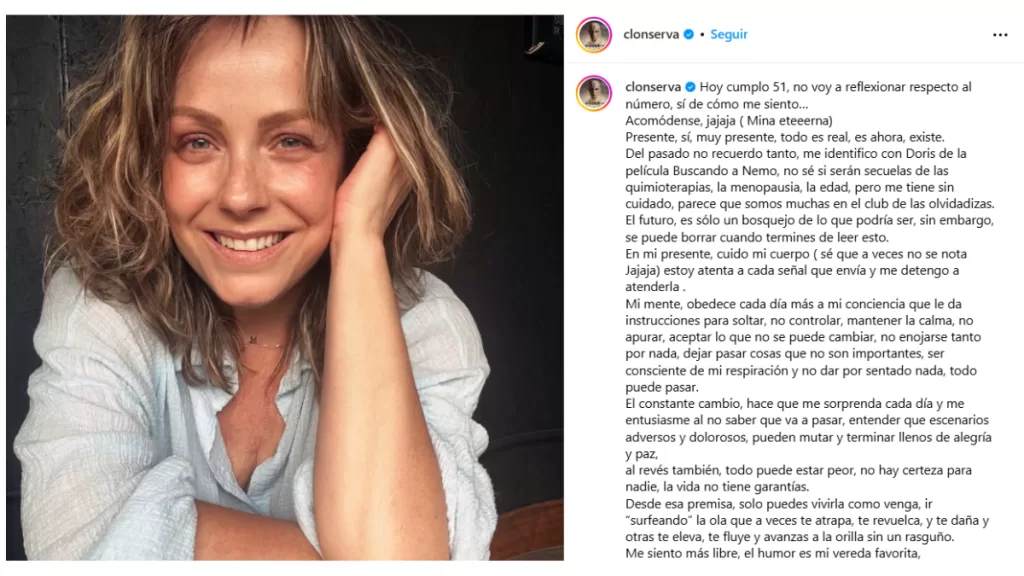Click the clonserva avatar beside the caption

[x=594, y=93]
